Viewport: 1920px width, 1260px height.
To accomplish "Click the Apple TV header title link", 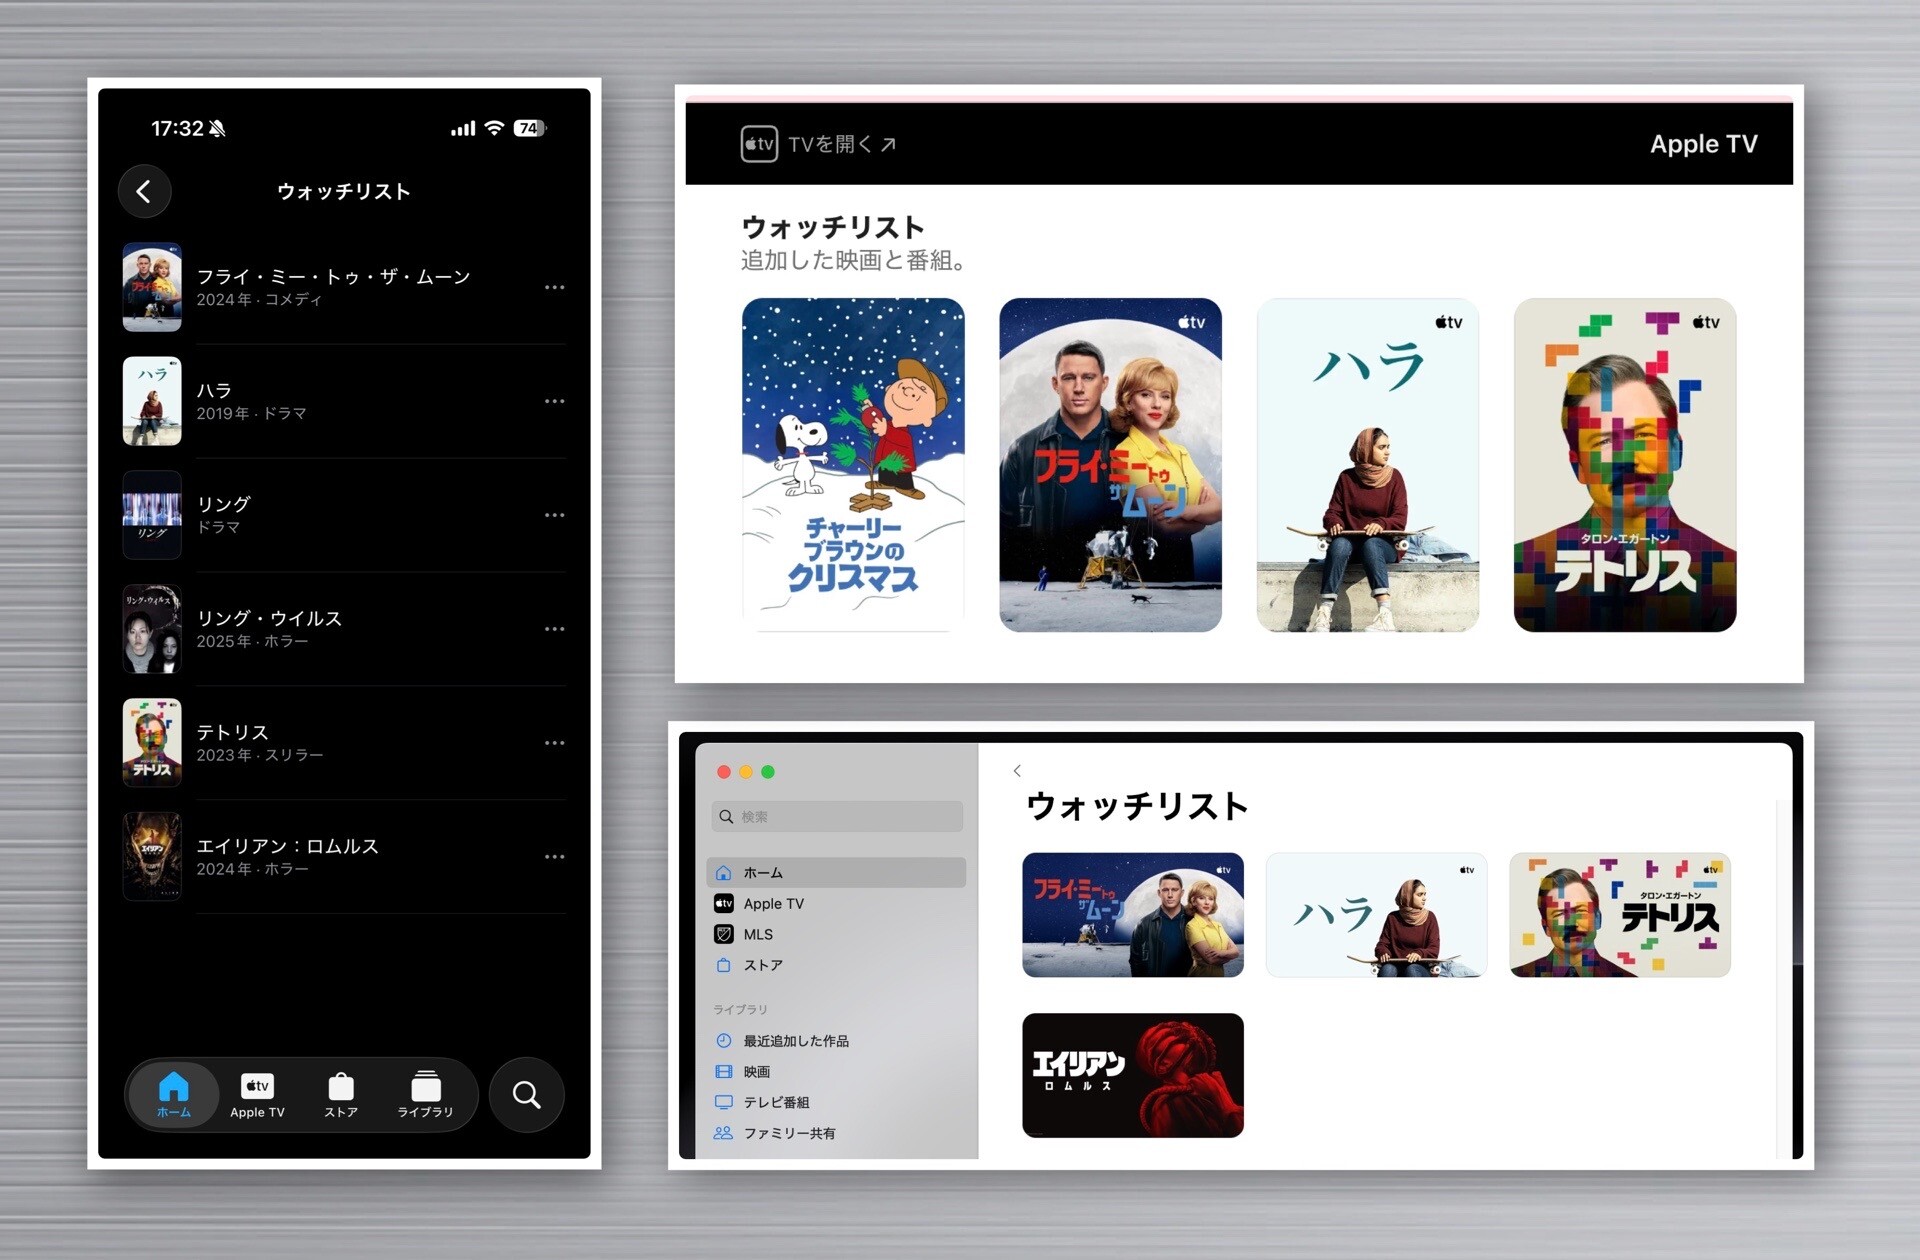I will coord(1702,144).
